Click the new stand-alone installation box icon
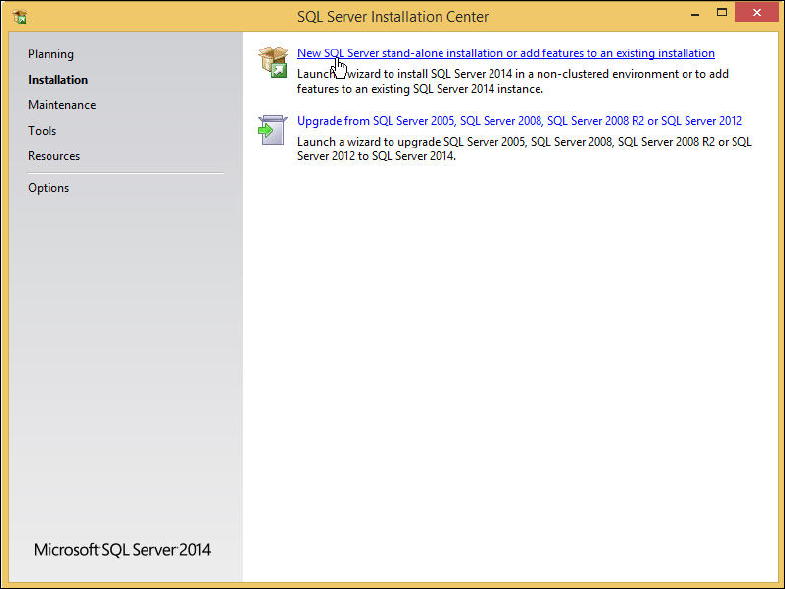Image resolution: width=785 pixels, height=589 pixels. point(273,62)
